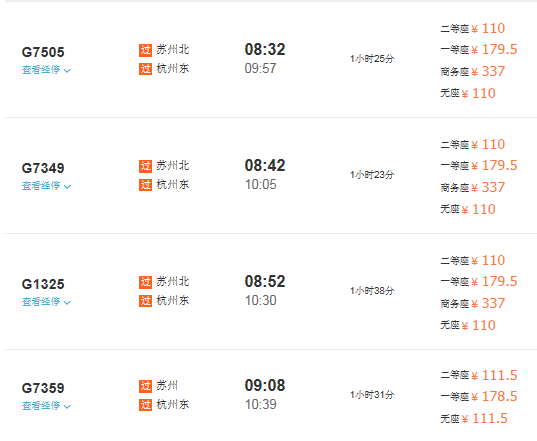
Task: Expand 查看经停 stops under G7359
Action: click(46, 406)
